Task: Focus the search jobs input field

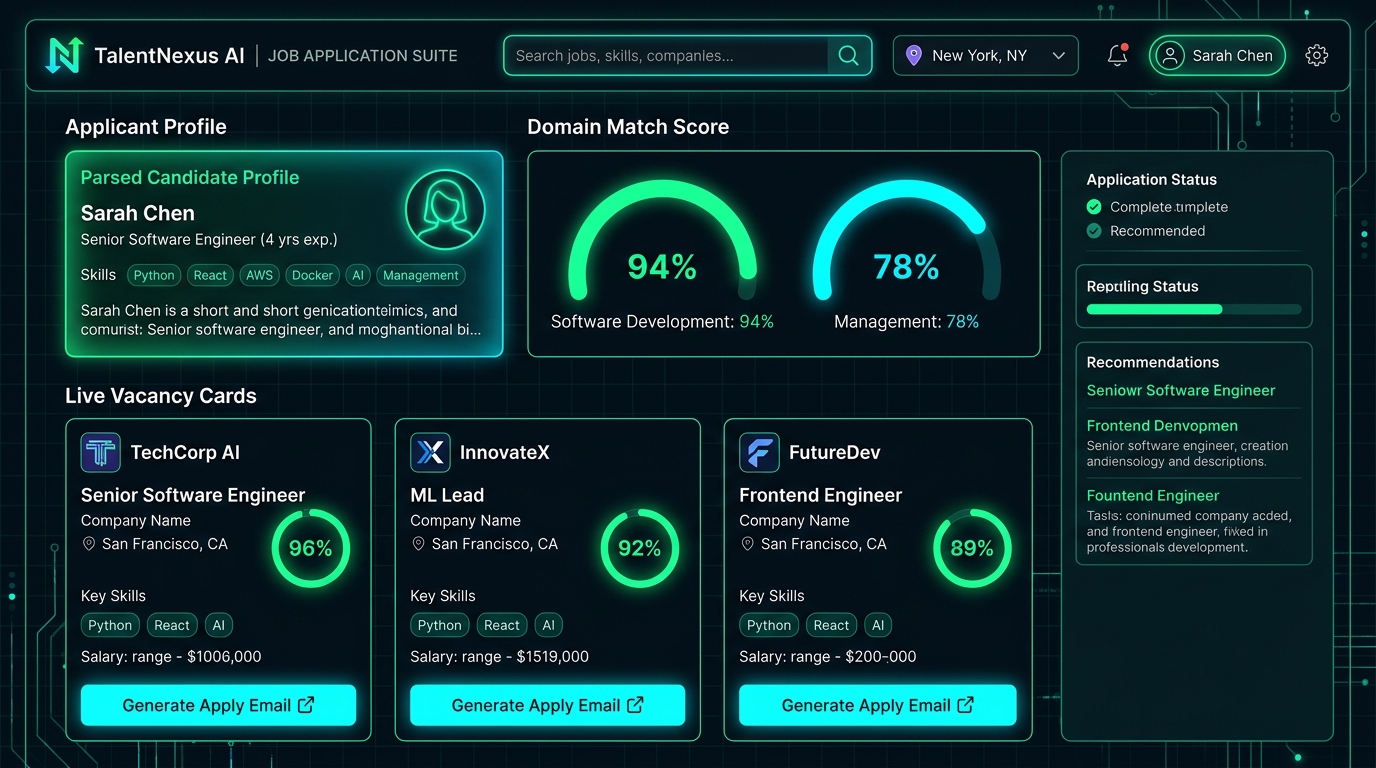Action: pyautogui.click(x=667, y=56)
